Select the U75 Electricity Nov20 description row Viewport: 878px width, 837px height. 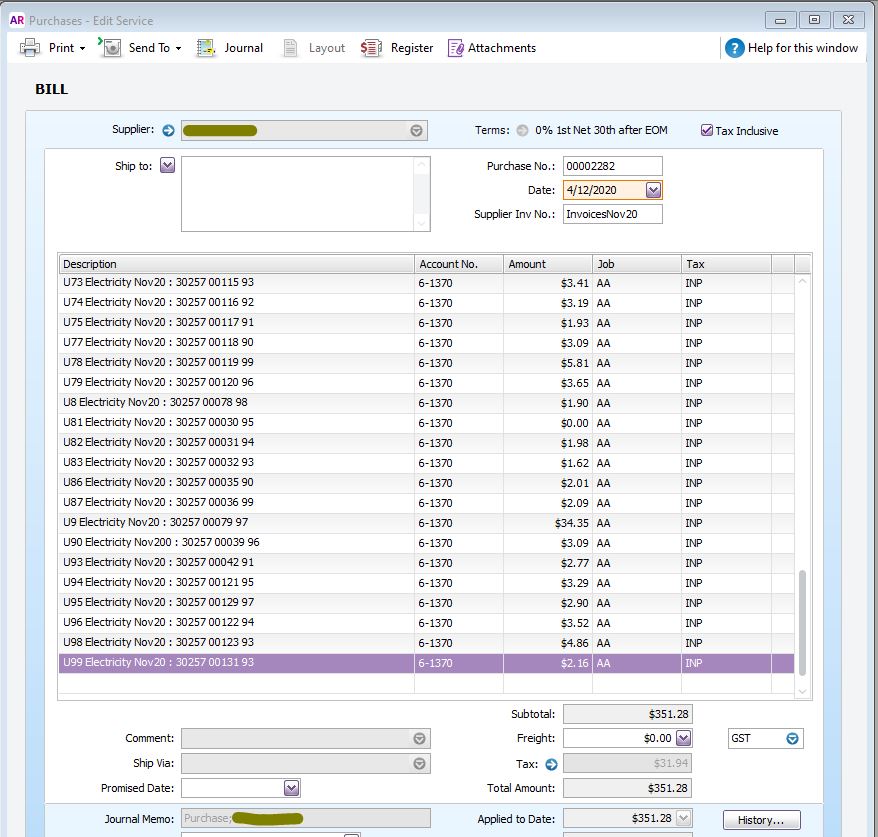click(236, 323)
